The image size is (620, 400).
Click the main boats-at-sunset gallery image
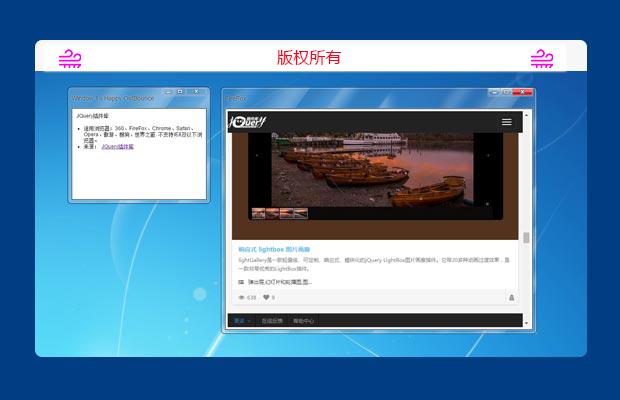[372, 170]
